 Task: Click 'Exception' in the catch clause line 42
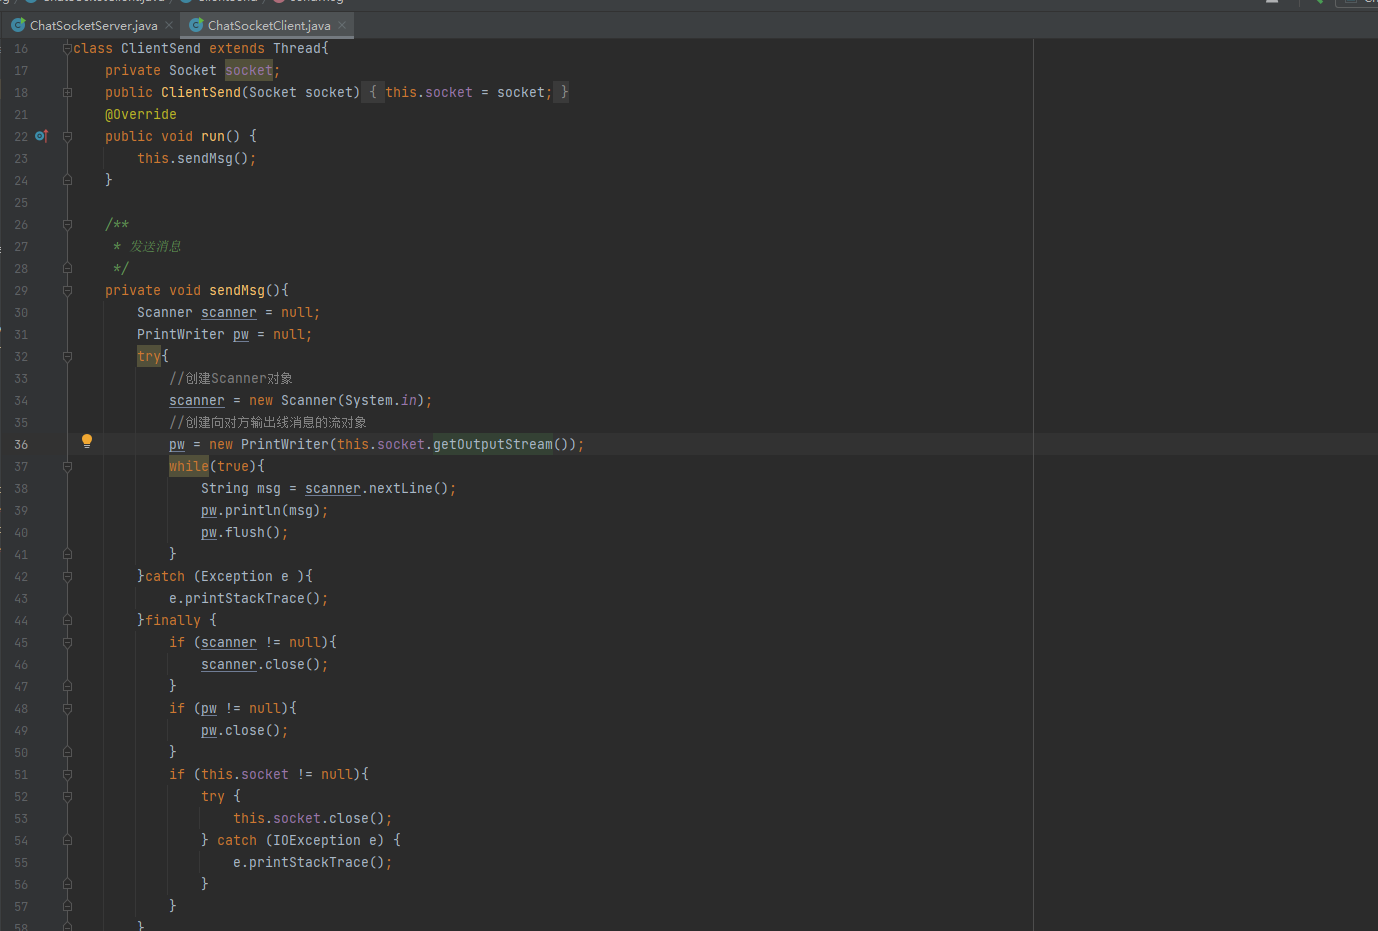tap(237, 576)
